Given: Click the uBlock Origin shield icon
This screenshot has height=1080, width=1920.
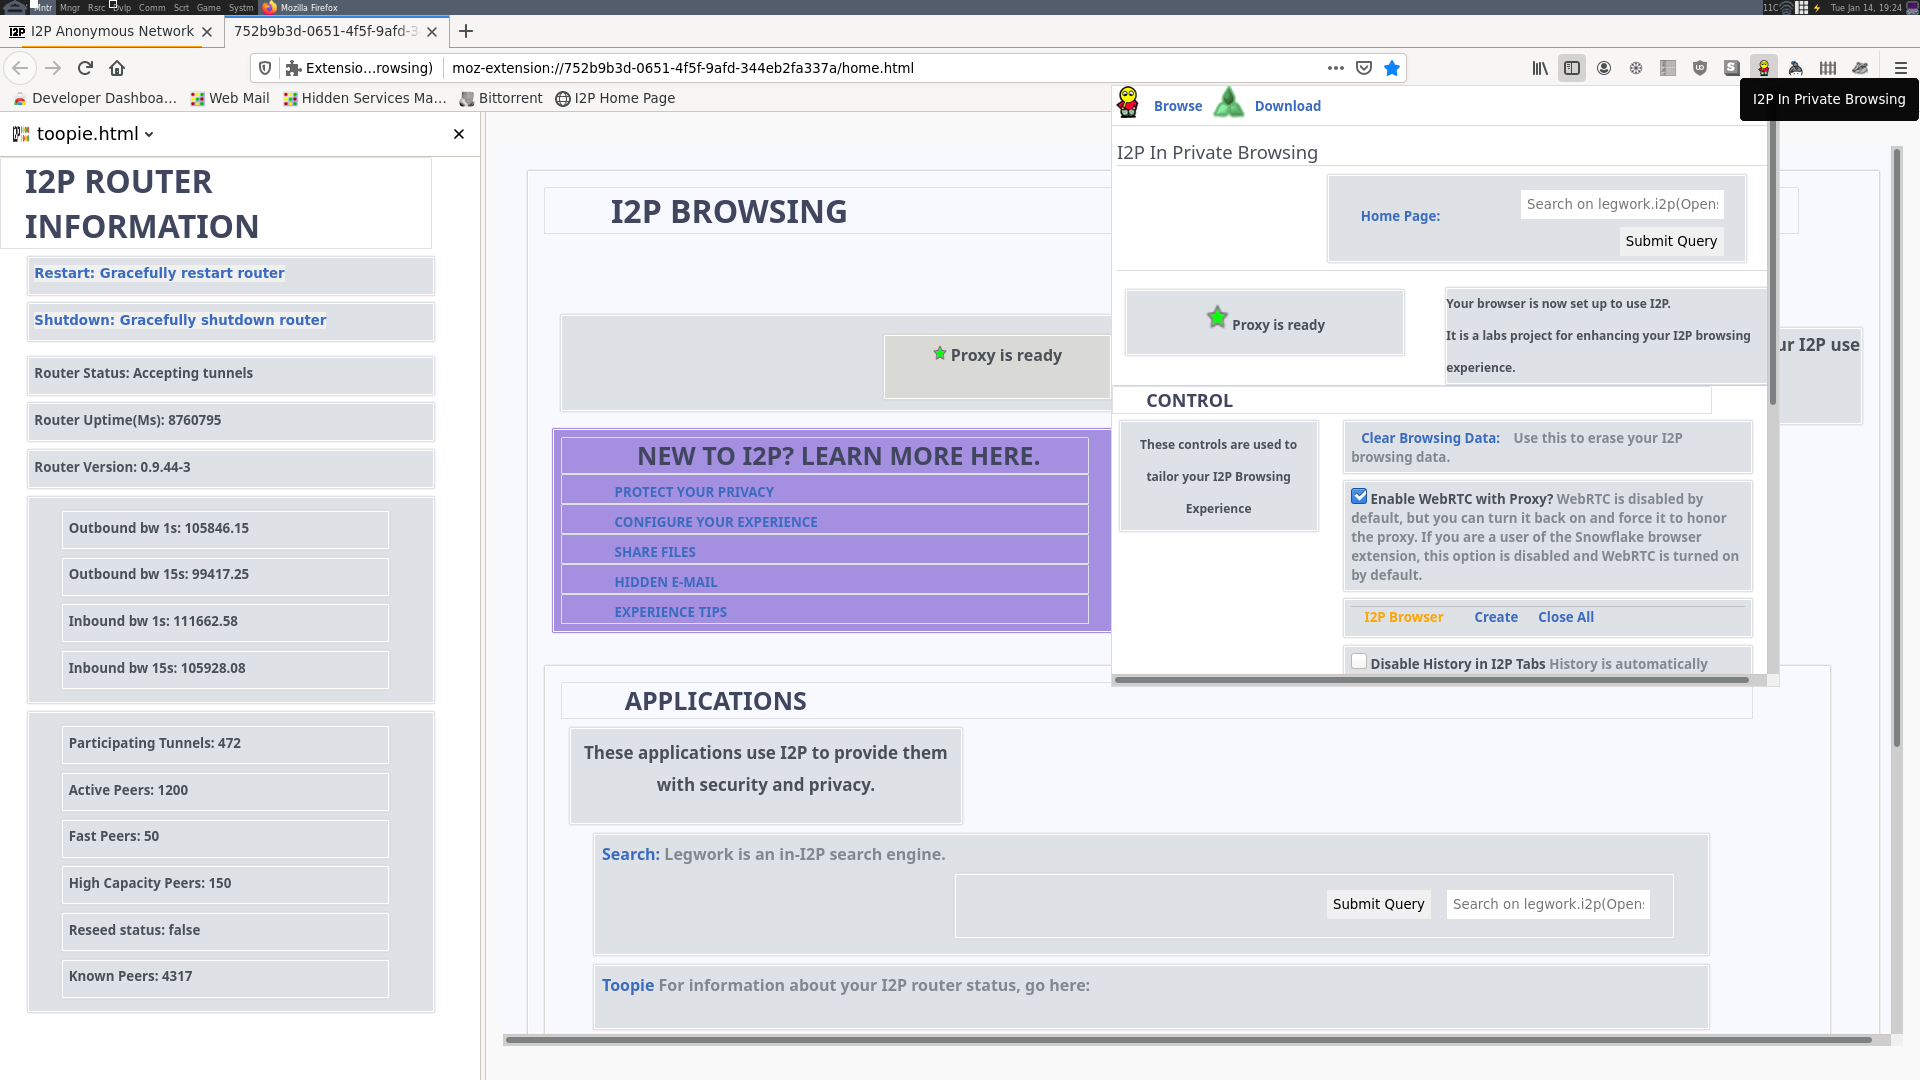Looking at the screenshot, I should tap(1700, 68).
